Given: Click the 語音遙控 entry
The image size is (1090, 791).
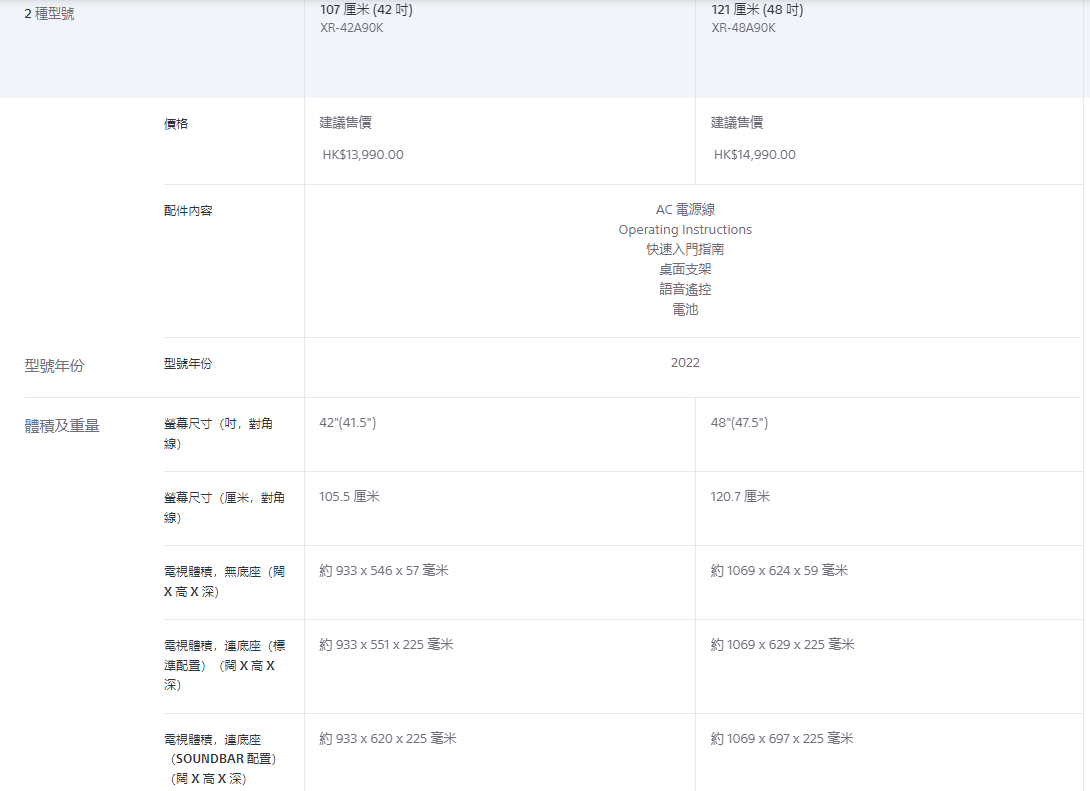Looking at the screenshot, I should [x=685, y=289].
